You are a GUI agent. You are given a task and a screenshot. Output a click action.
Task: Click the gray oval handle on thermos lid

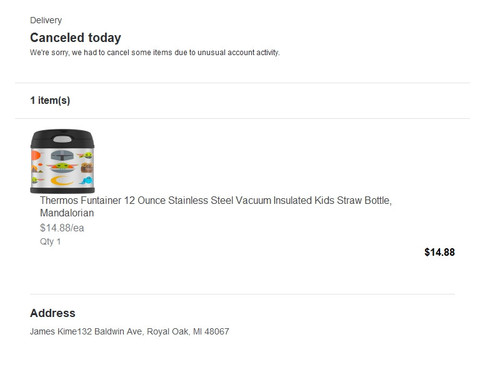click(x=62, y=139)
